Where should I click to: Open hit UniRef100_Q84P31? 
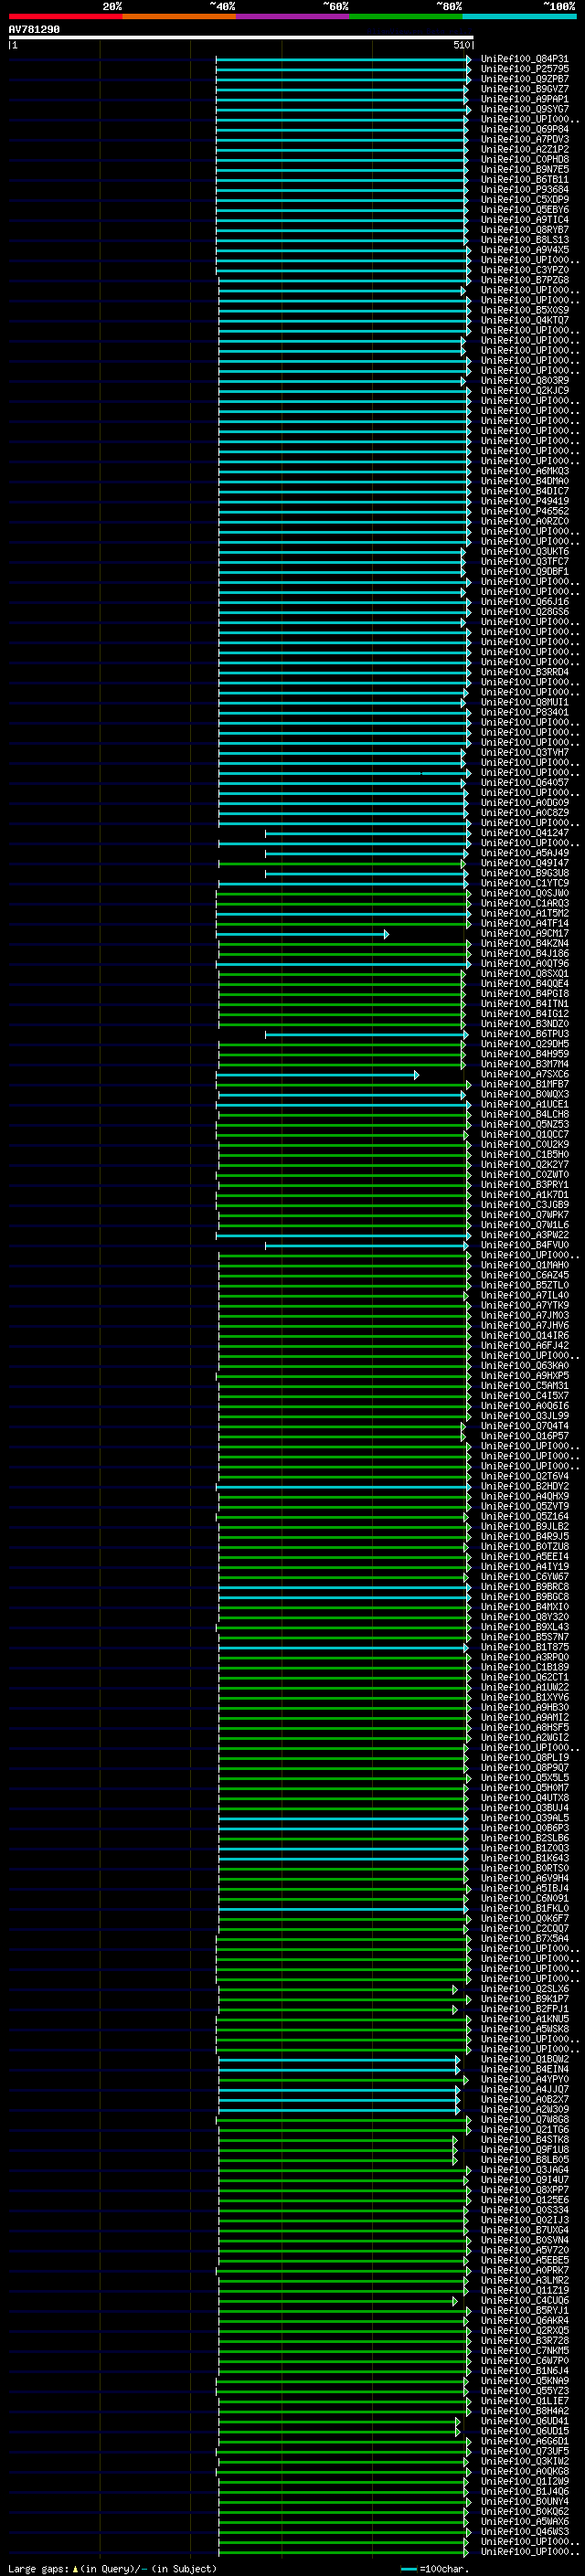[525, 59]
